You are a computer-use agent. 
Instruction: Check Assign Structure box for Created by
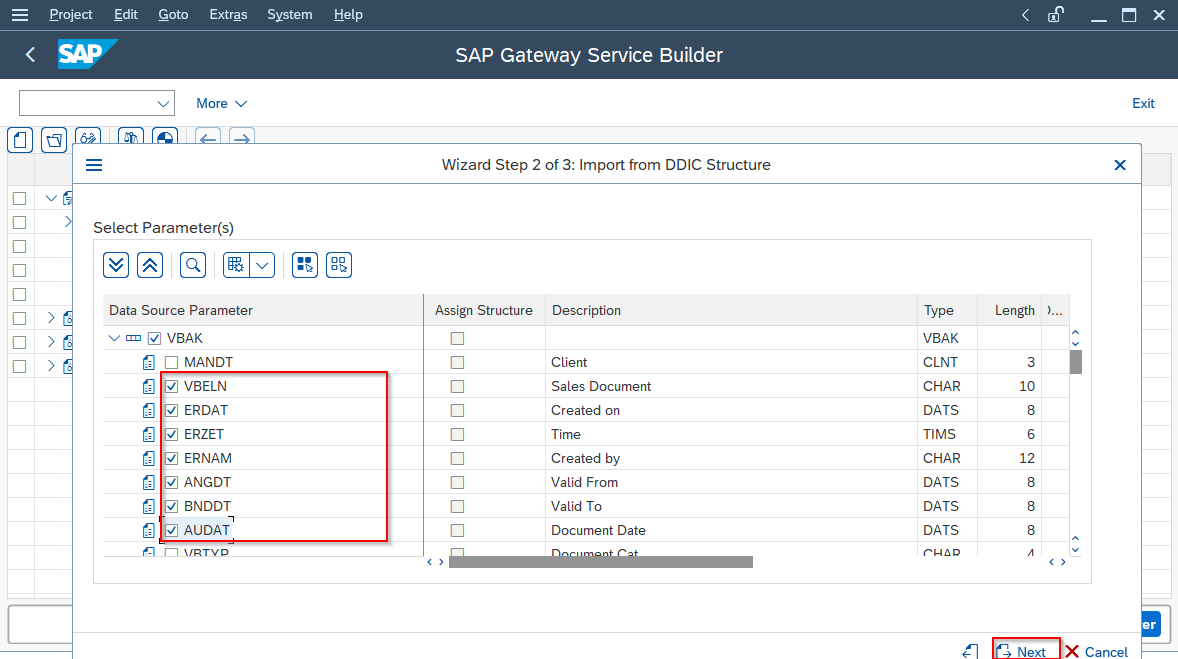[457, 458]
